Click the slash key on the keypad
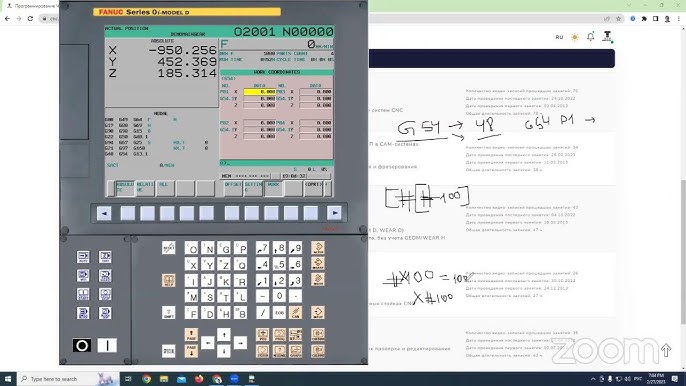 tap(262, 312)
